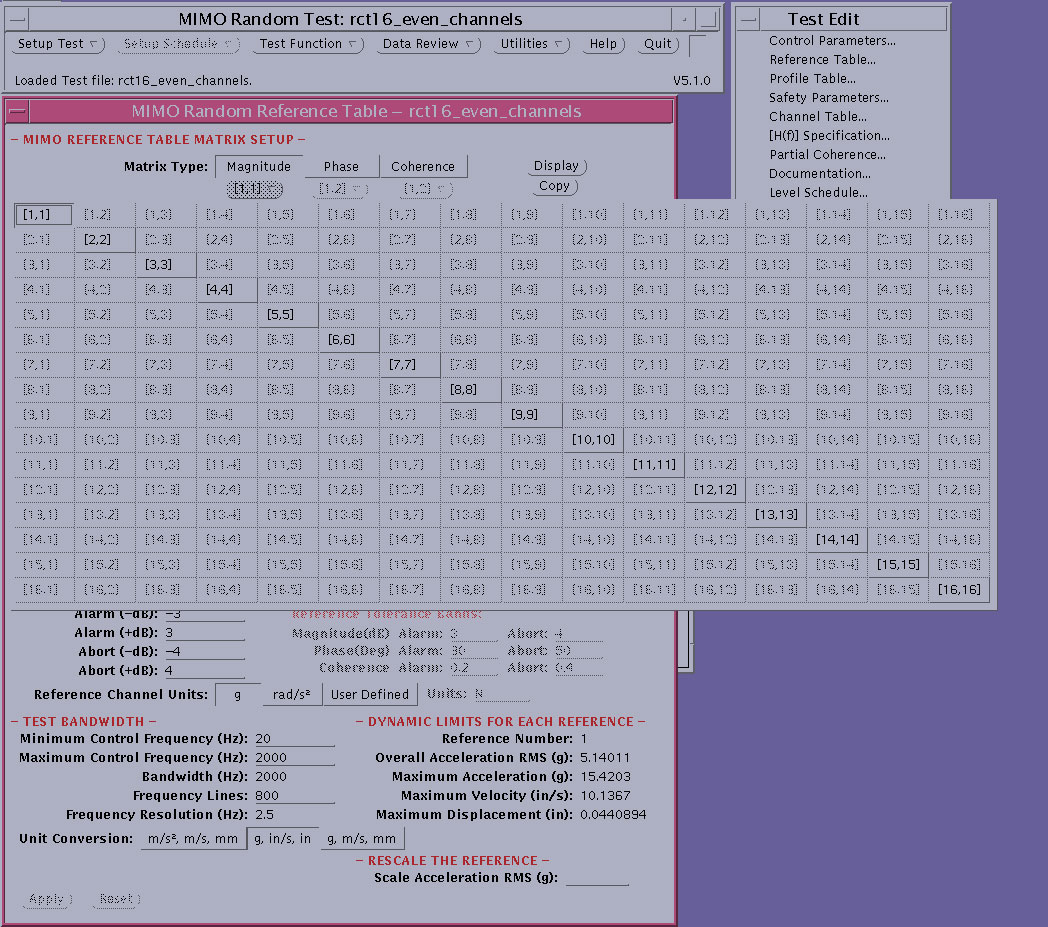
Task: Open Partial Coherence from Test Edit
Action: pyautogui.click(x=827, y=154)
